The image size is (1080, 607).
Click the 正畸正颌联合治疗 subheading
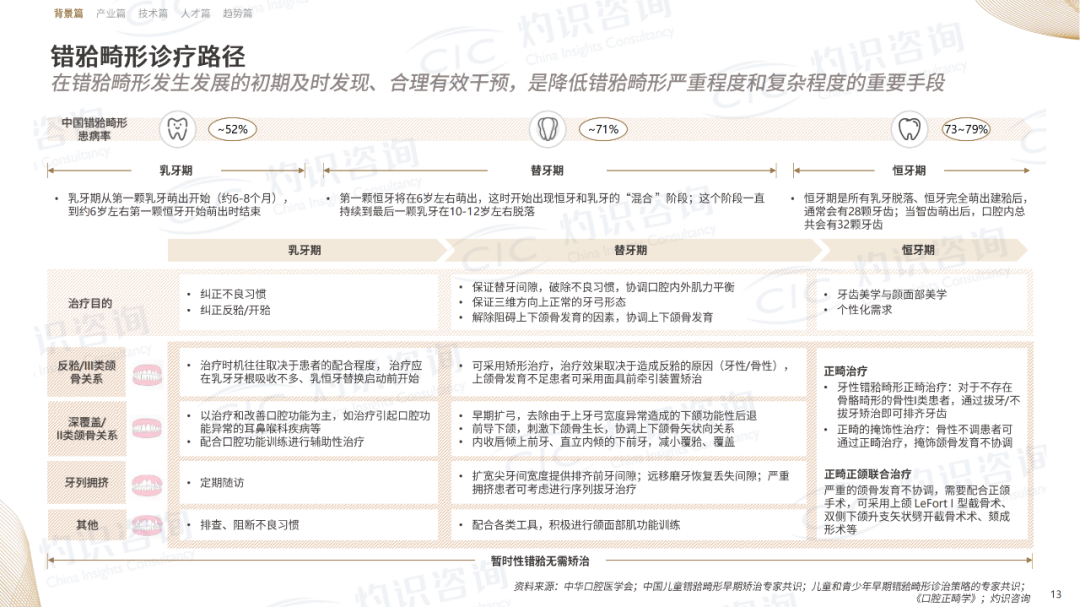[x=867, y=474]
